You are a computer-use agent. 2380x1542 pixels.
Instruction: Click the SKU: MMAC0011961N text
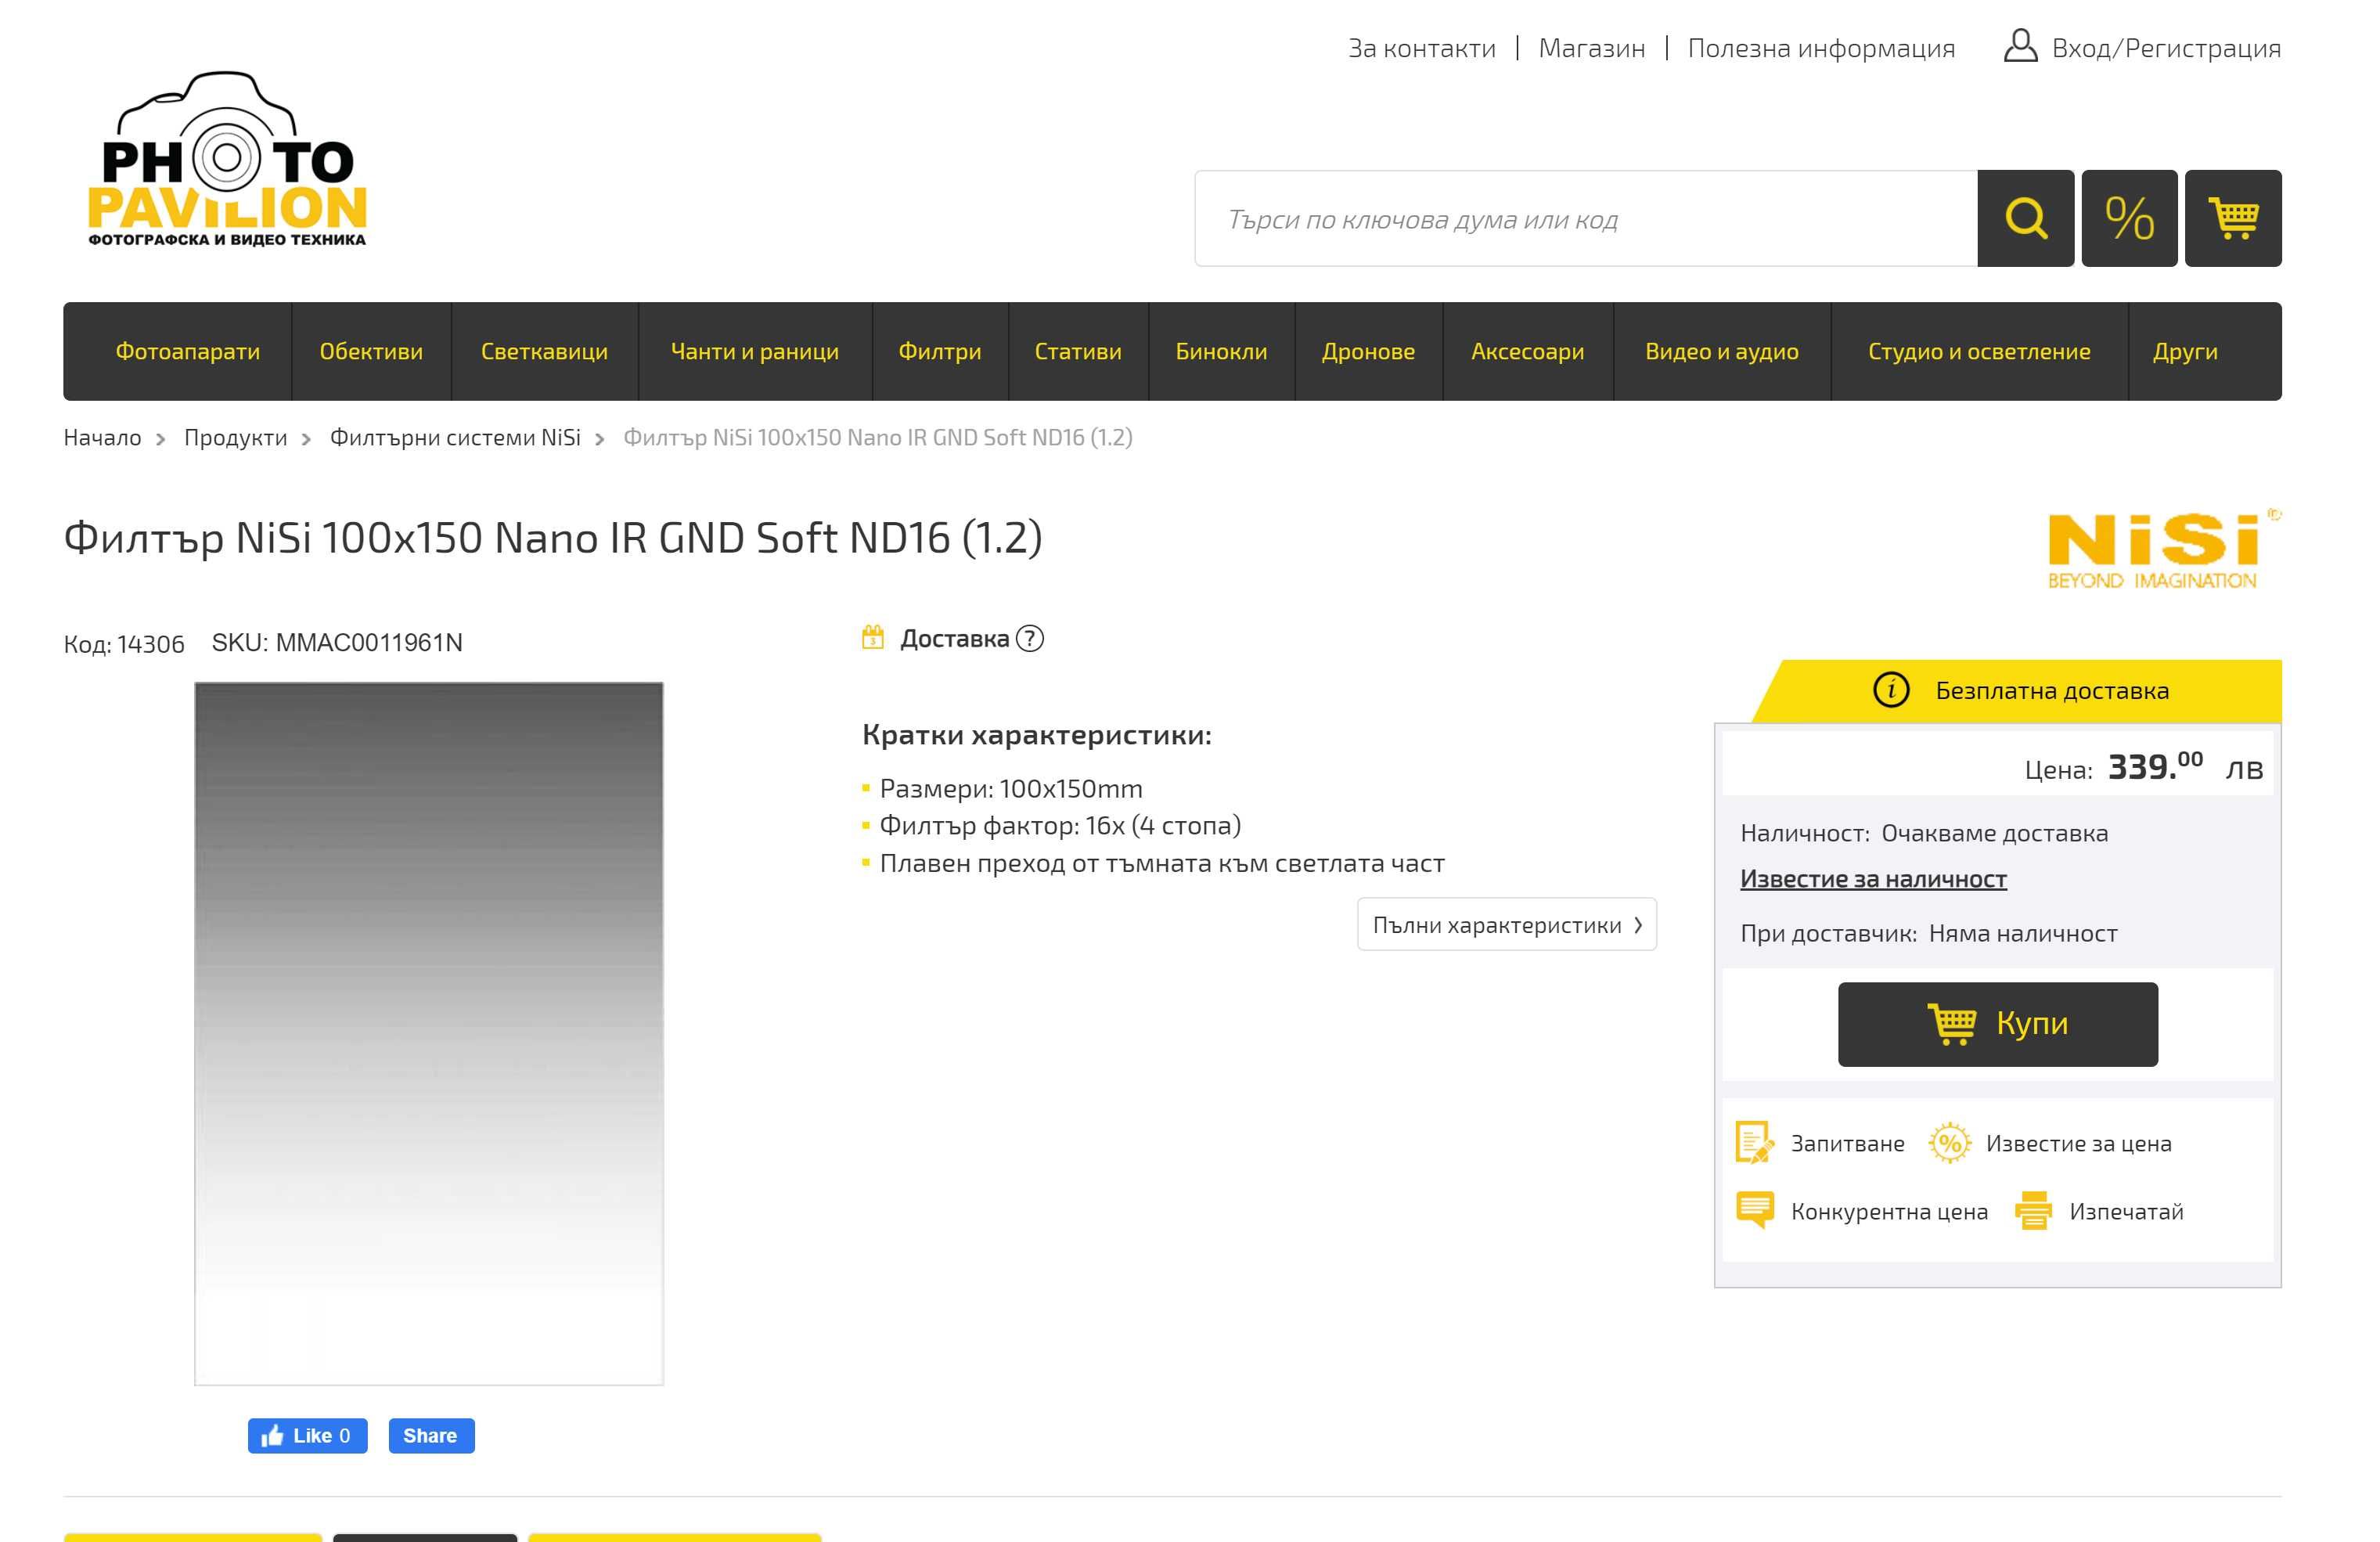337,642
